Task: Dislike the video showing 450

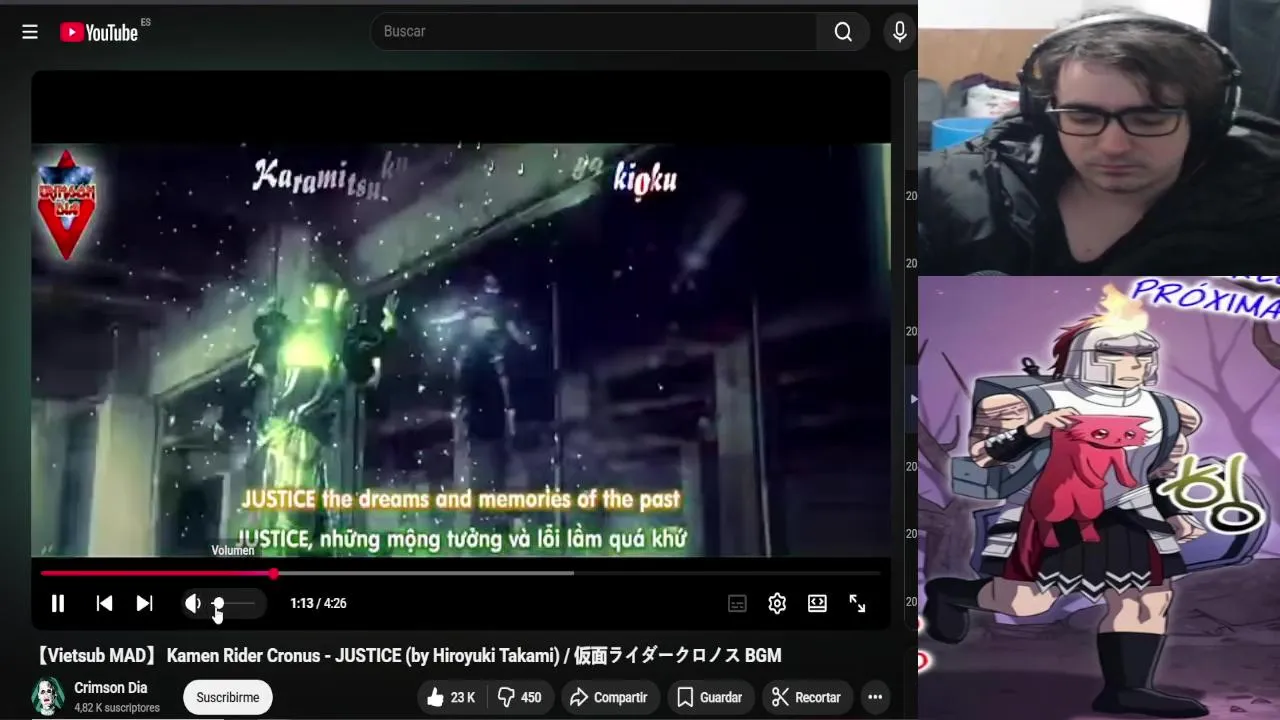Action: tap(520, 697)
